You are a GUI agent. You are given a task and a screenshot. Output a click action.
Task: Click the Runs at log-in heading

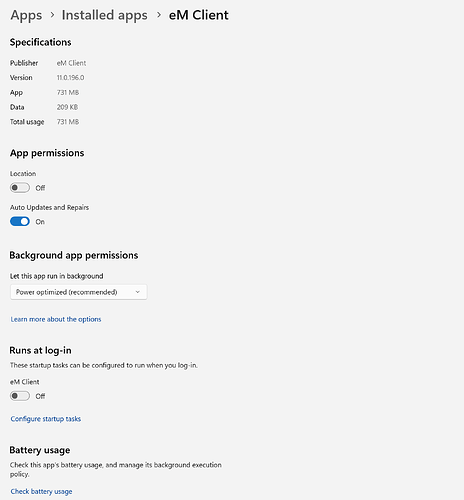pos(40,350)
